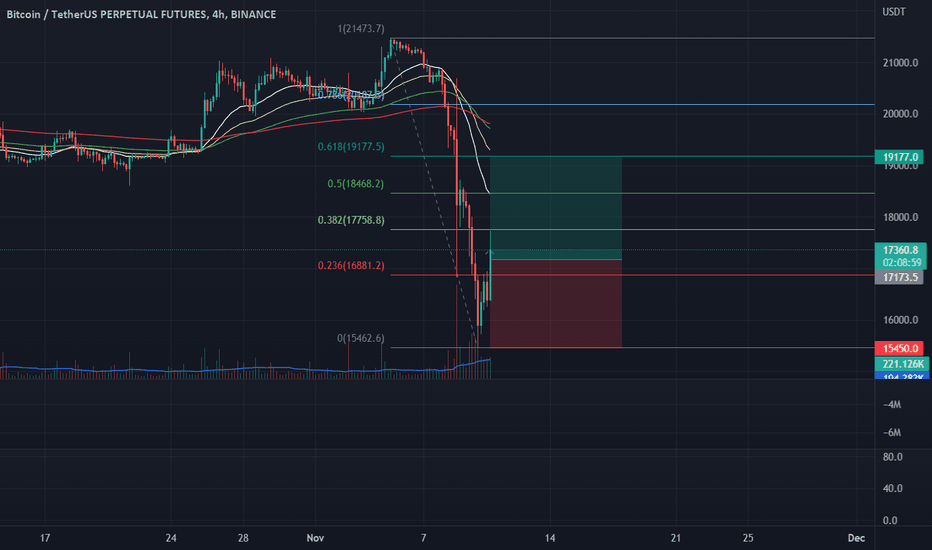This screenshot has height=550, width=932.
Task: Click the 28 date label on the time axis
Action: tap(243, 538)
